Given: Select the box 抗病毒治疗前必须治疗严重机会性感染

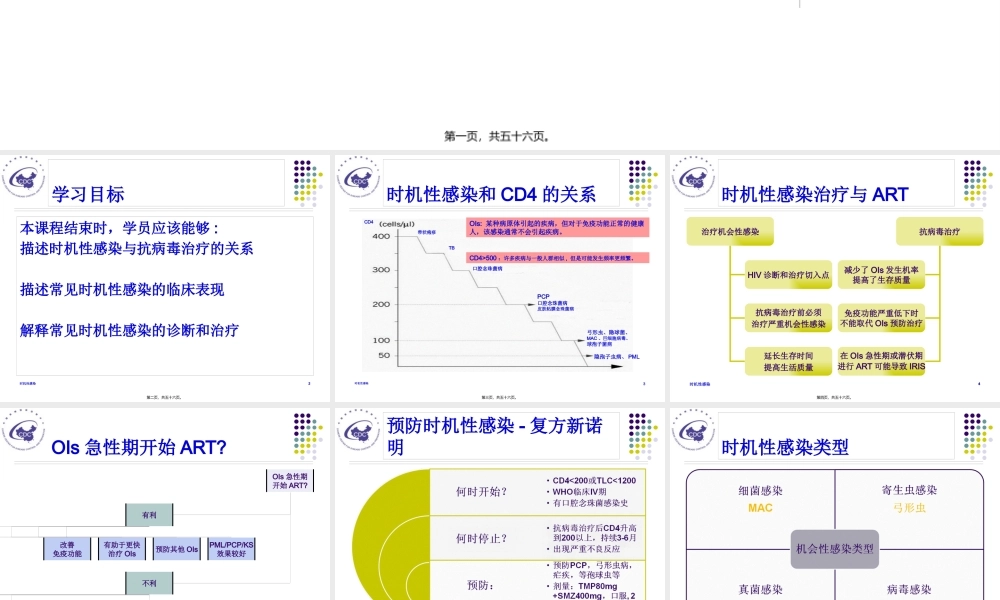Looking at the screenshot, I should (788, 318).
